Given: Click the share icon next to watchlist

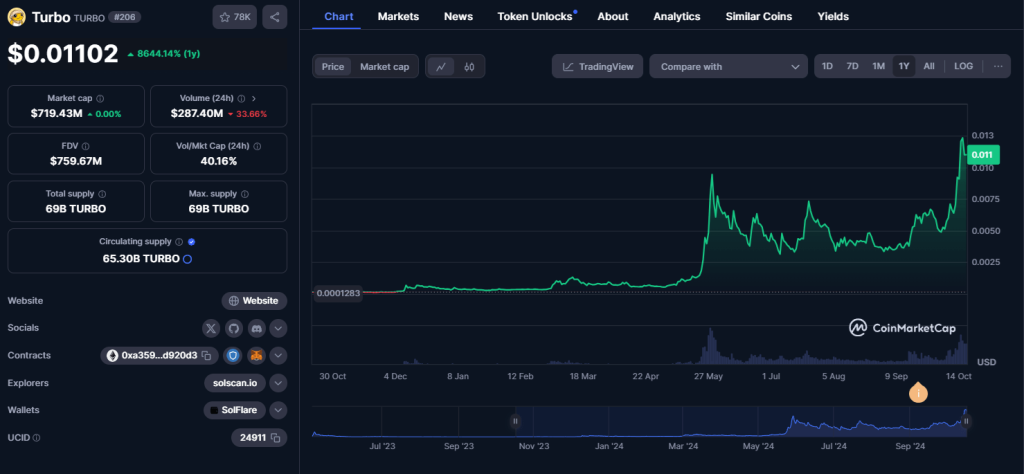Looking at the screenshot, I should coord(274,17).
